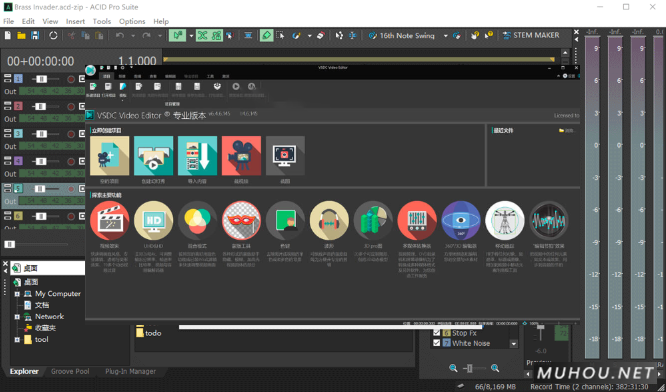Click the 360/3D editor eye icon
Image resolution: width=666 pixels, height=392 pixels.
[x=461, y=220]
